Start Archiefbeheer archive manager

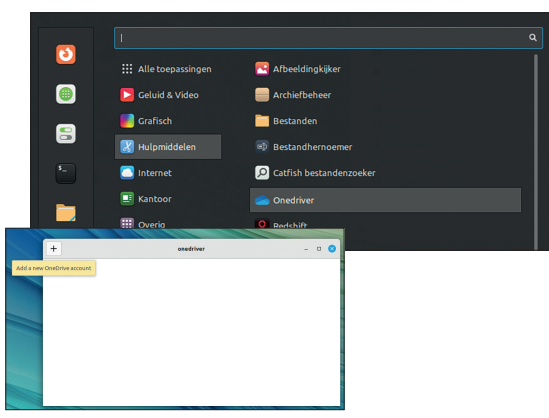[x=293, y=95]
